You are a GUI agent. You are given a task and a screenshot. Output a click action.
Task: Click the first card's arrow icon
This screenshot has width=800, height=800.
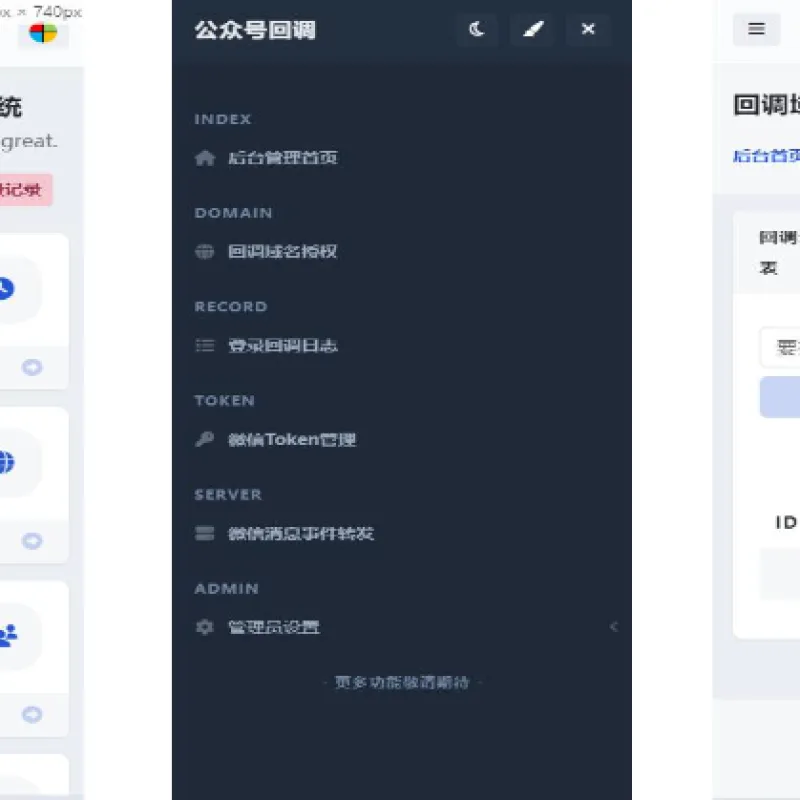pos(32,367)
